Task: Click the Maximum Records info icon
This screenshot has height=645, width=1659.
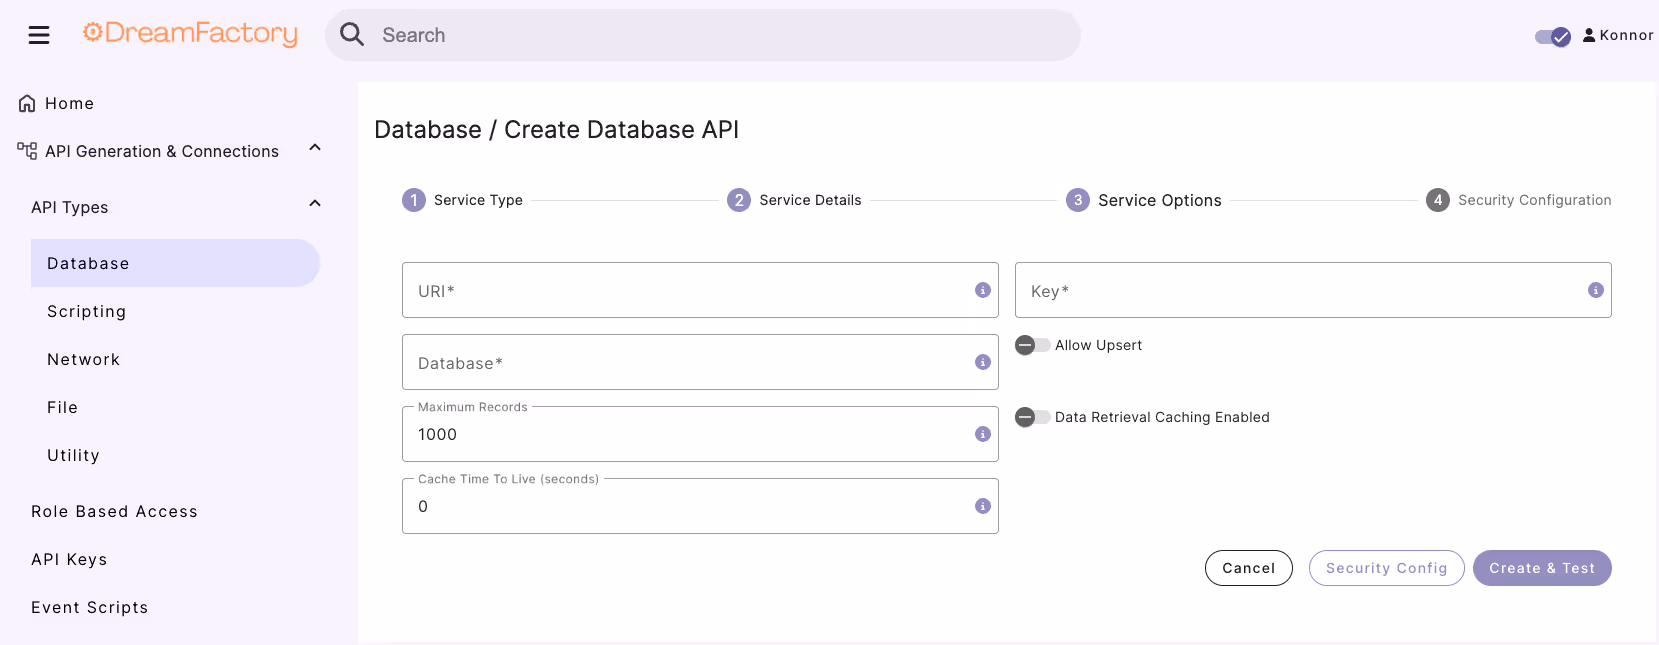Action: [x=983, y=434]
